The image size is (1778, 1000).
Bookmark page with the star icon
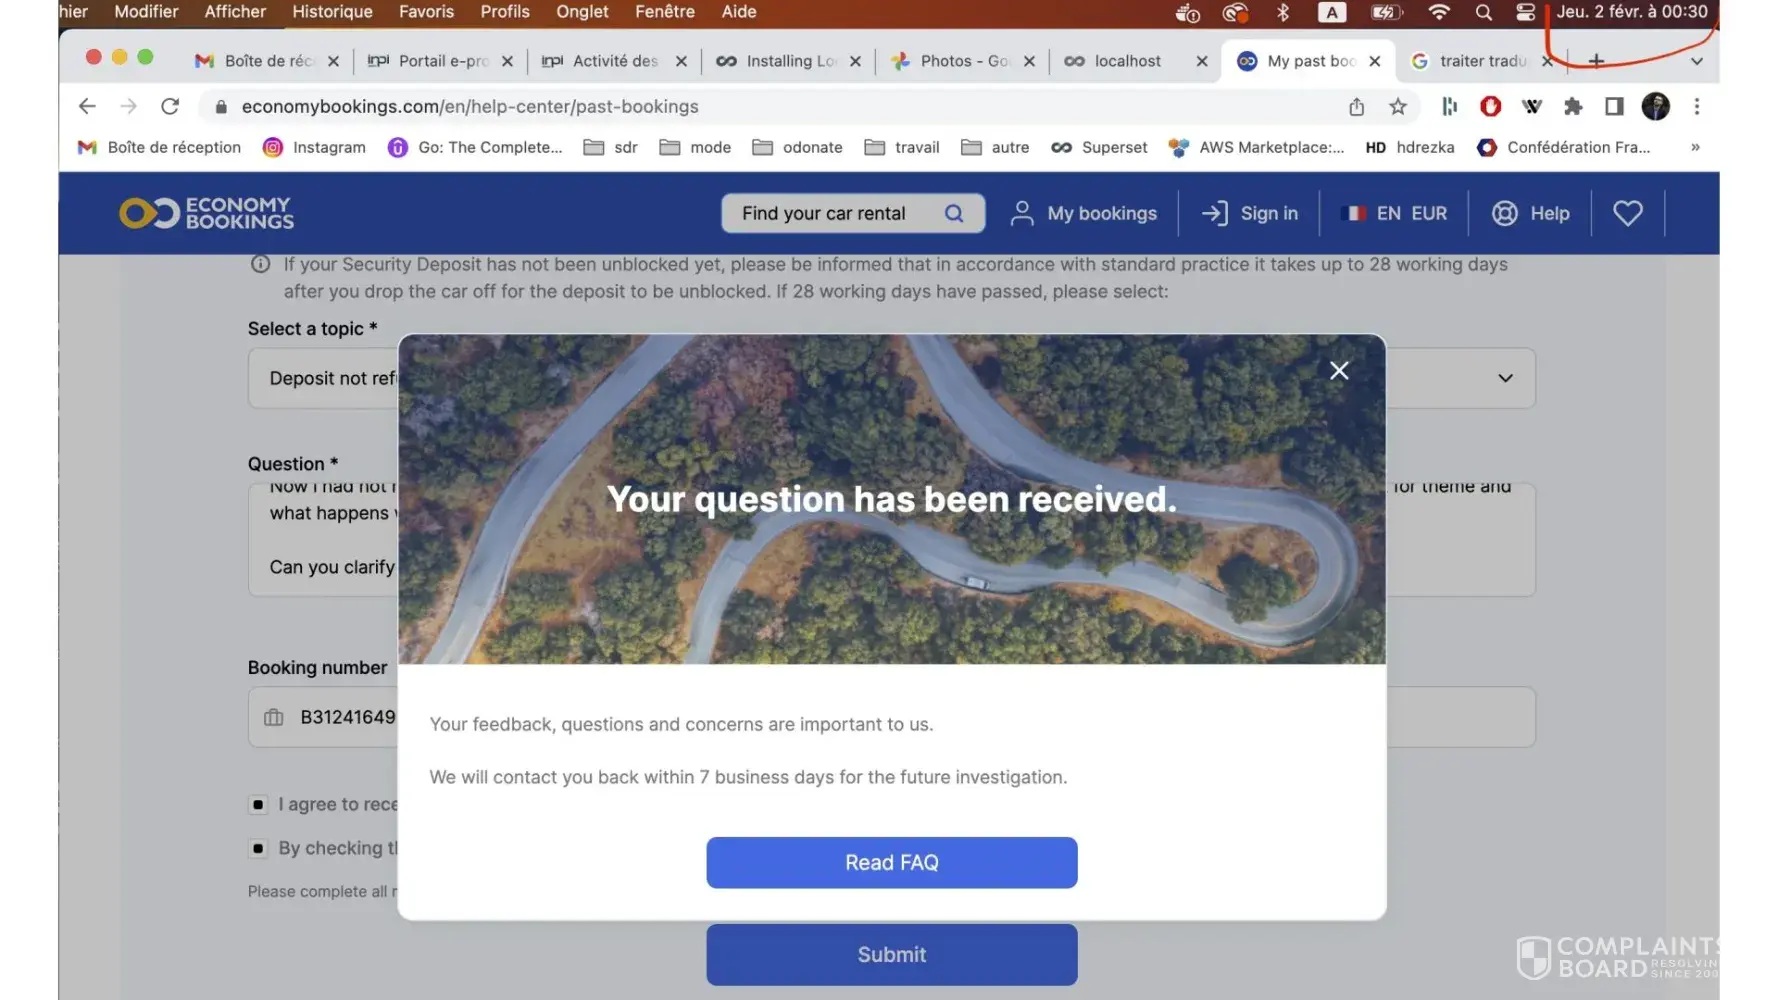coord(1398,106)
